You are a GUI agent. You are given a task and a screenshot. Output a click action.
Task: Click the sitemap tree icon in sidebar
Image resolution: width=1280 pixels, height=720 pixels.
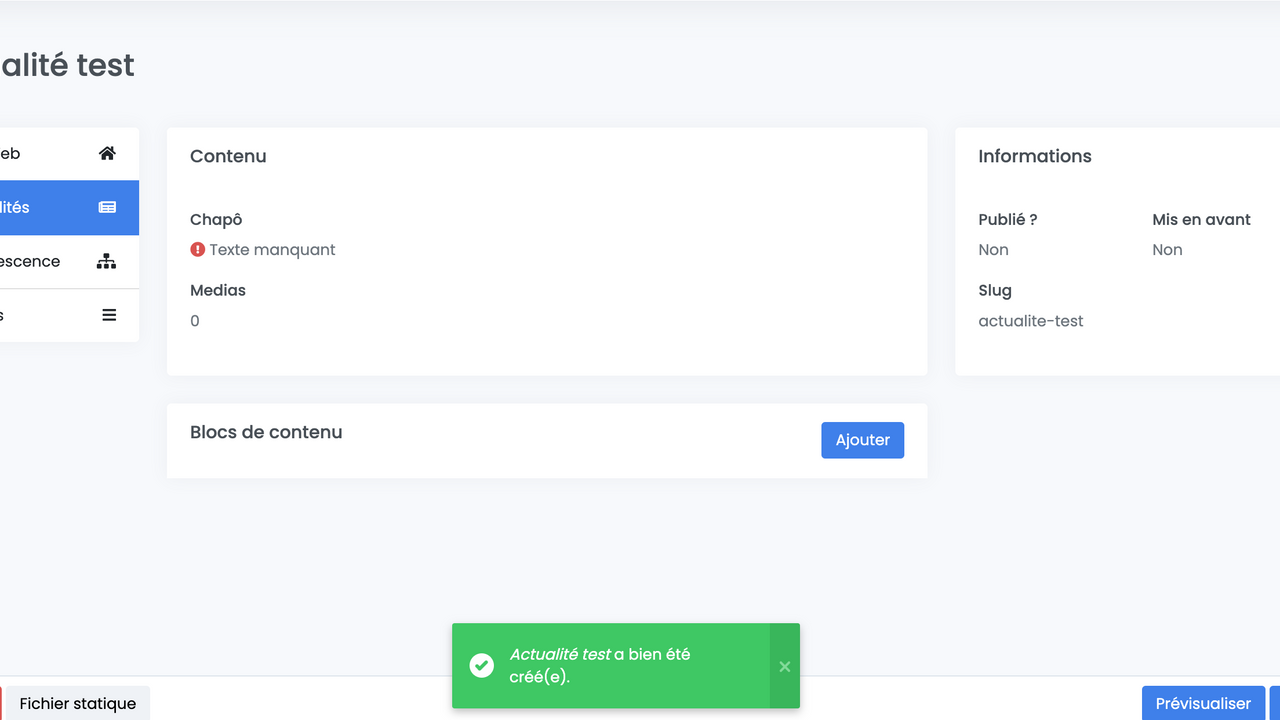pos(106,261)
